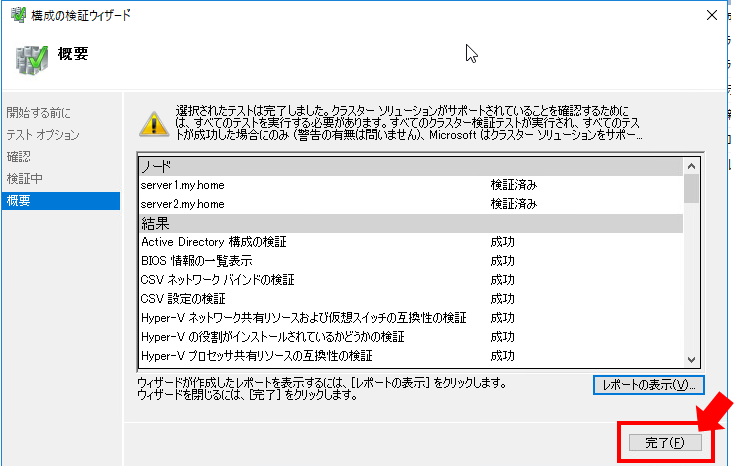Select Active Directory 構成の検証 row

pyautogui.click(x=411, y=242)
